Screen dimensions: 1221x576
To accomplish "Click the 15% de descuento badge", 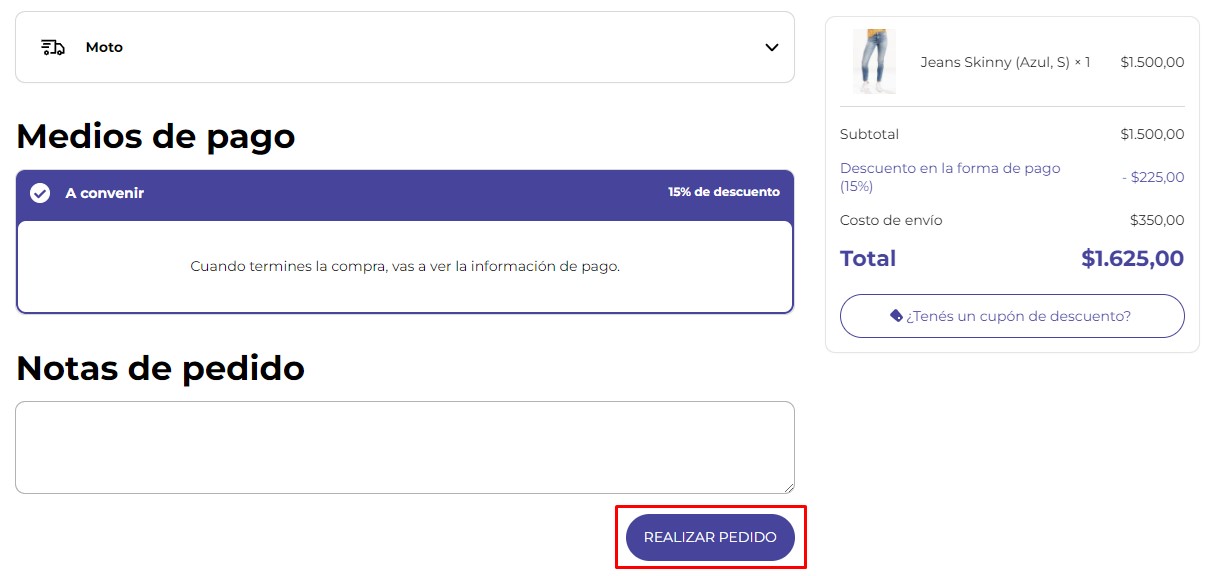I will pyautogui.click(x=724, y=192).
